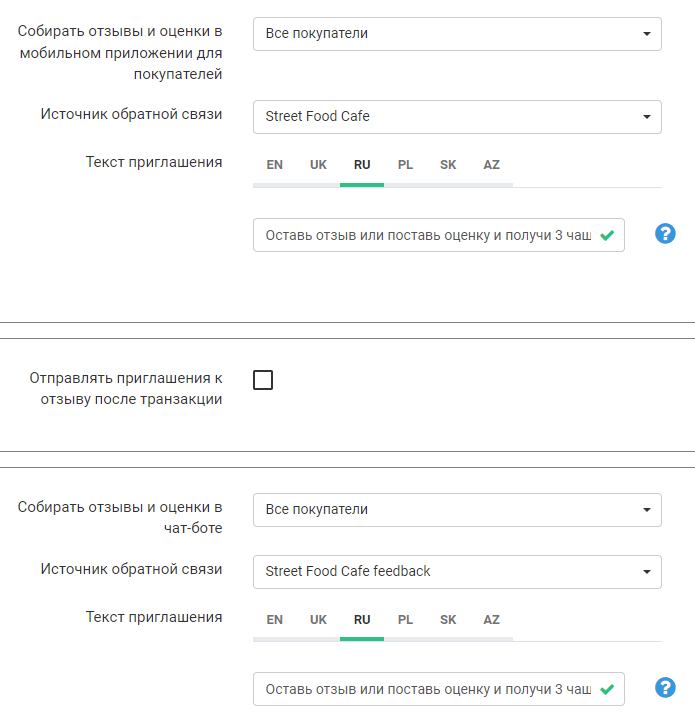Open AZ tab in mobile app invitation text
The image size is (695, 714).
tap(491, 165)
